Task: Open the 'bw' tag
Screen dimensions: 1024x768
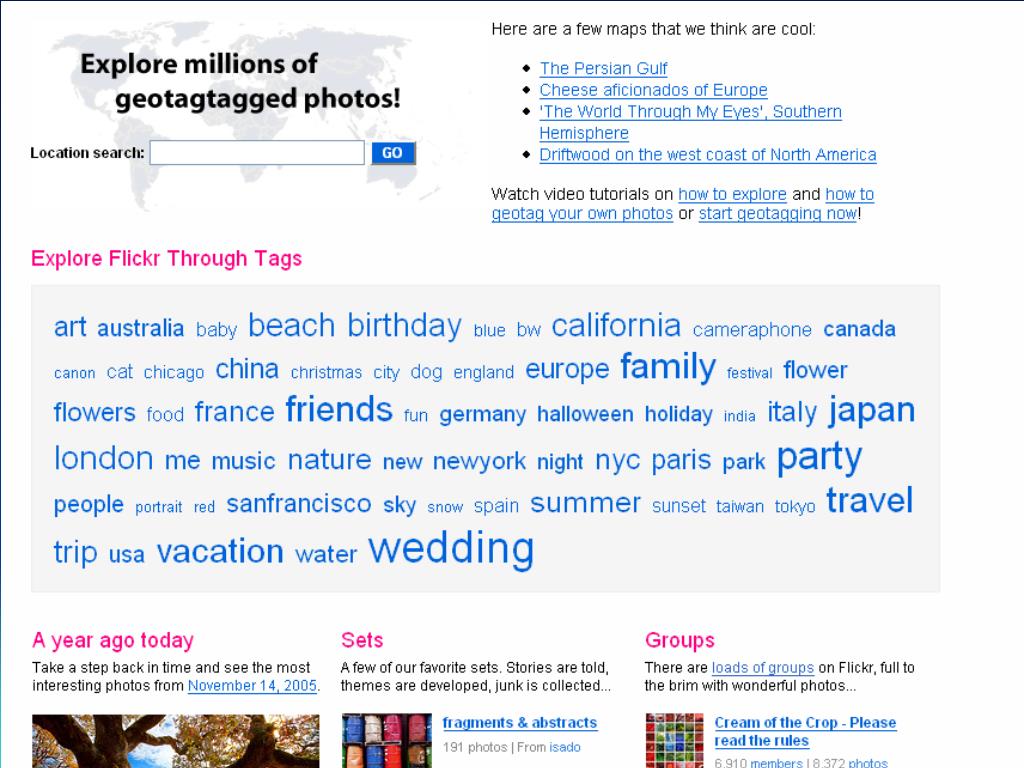Action: [x=528, y=330]
